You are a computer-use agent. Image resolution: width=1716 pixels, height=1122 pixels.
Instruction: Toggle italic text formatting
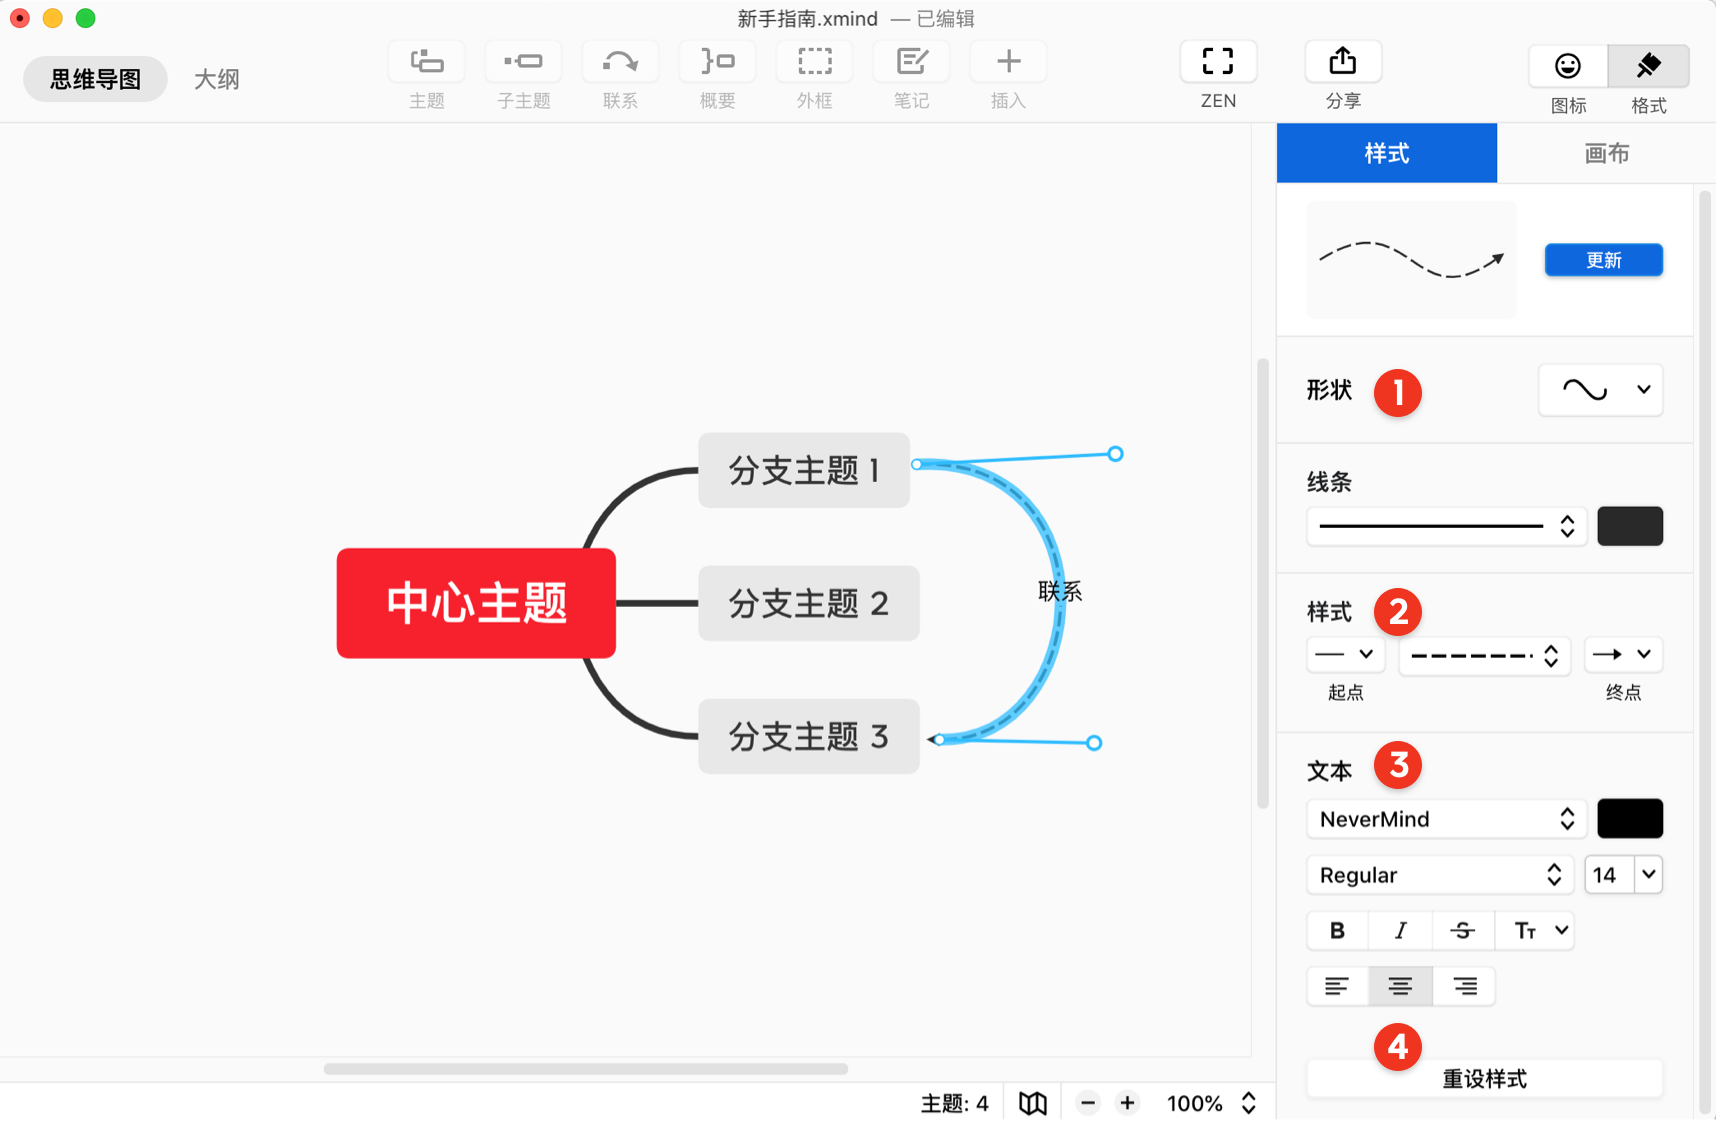[1400, 931]
